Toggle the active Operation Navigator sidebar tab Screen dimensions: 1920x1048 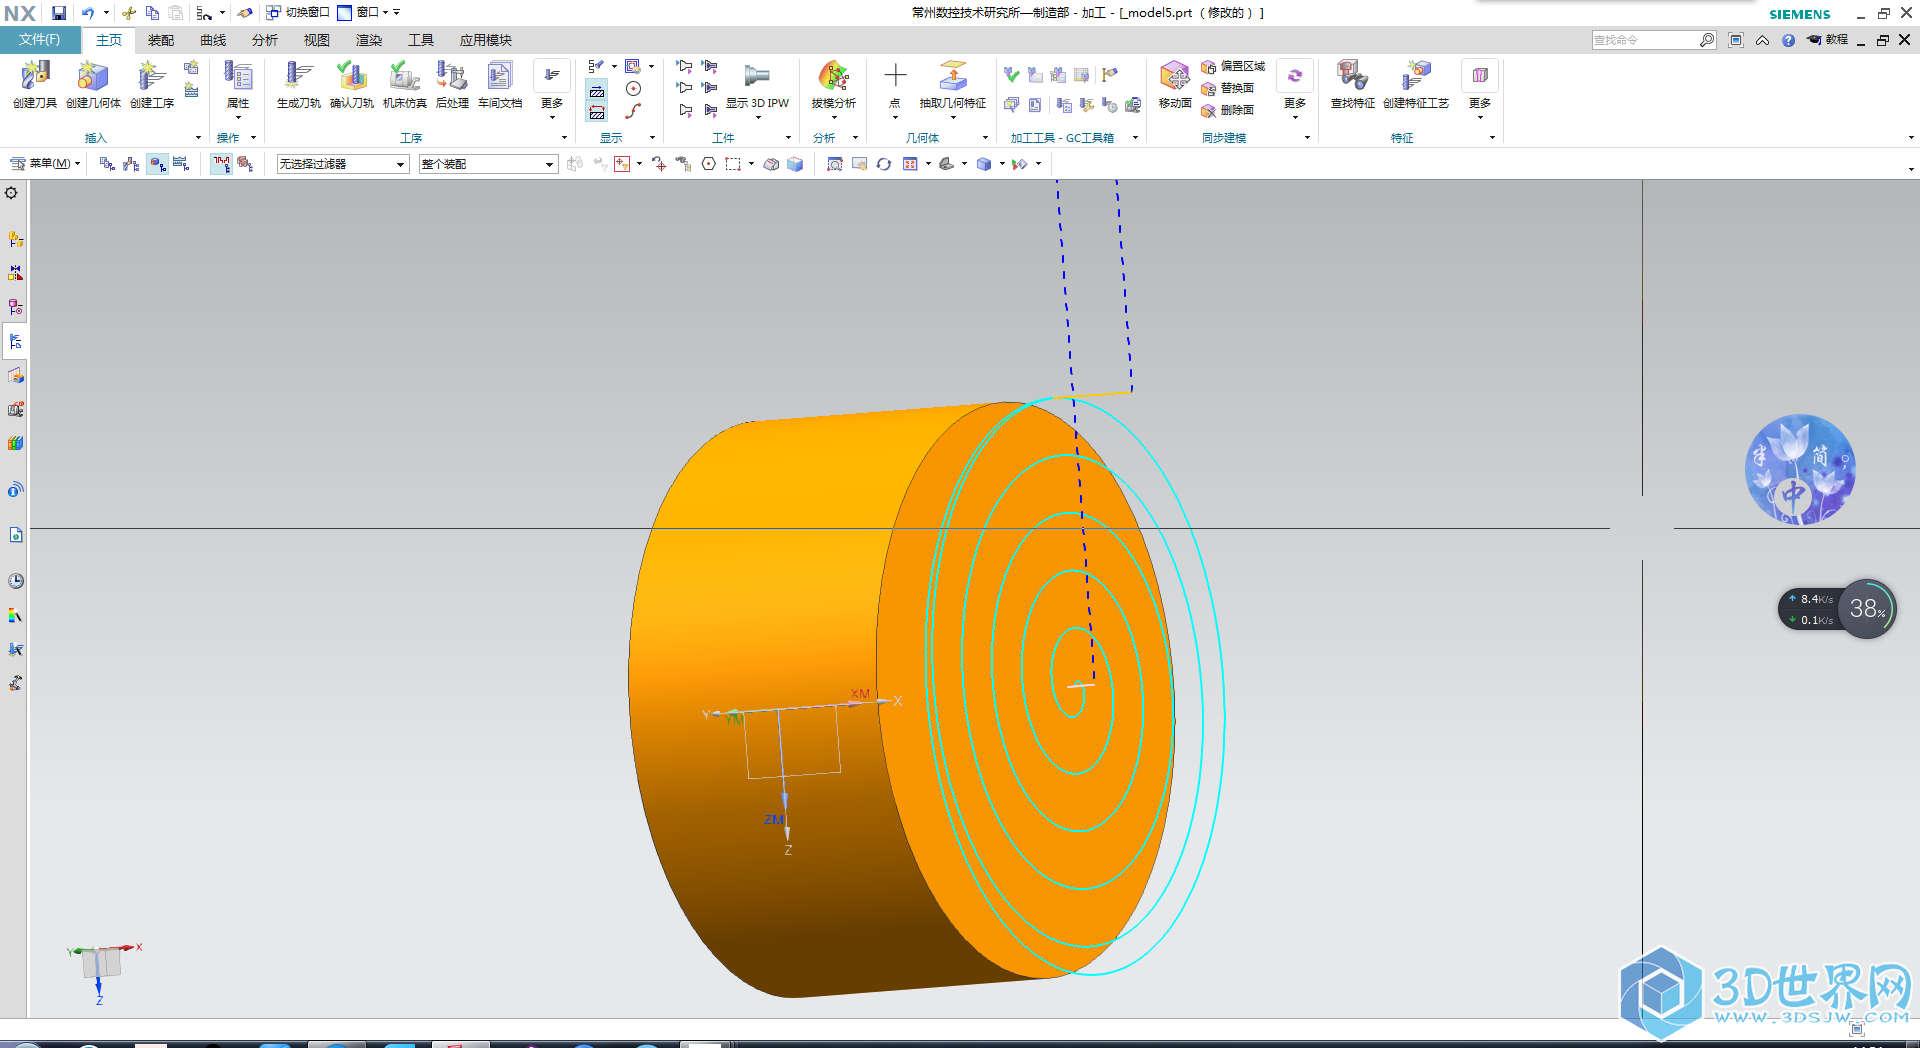pyautogui.click(x=16, y=341)
